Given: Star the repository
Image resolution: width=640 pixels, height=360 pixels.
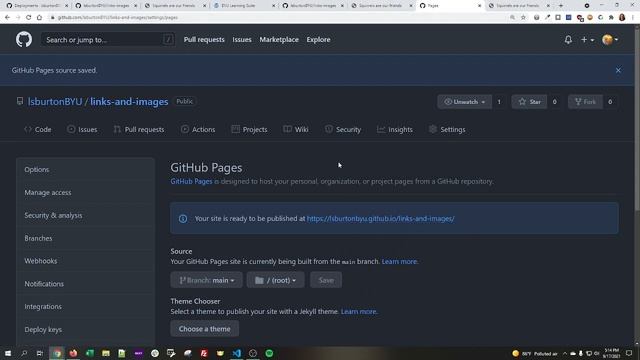Looking at the screenshot, I should tap(529, 102).
